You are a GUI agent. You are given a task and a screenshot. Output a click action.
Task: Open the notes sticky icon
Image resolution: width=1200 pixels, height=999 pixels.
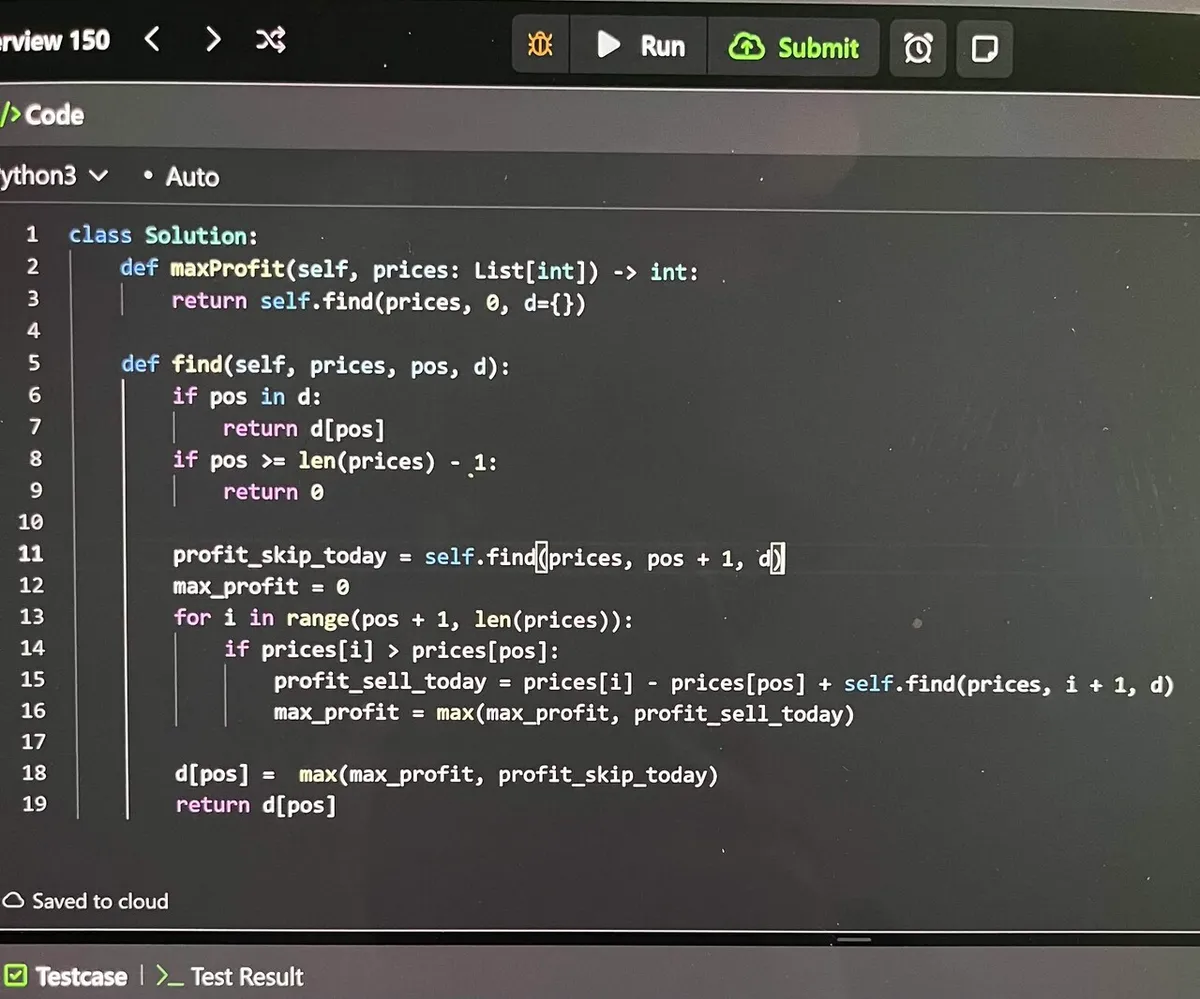[984, 48]
